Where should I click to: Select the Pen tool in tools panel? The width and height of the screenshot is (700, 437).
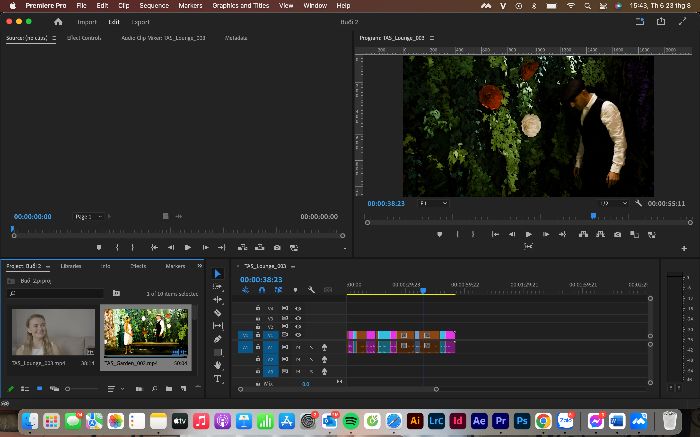point(217,339)
